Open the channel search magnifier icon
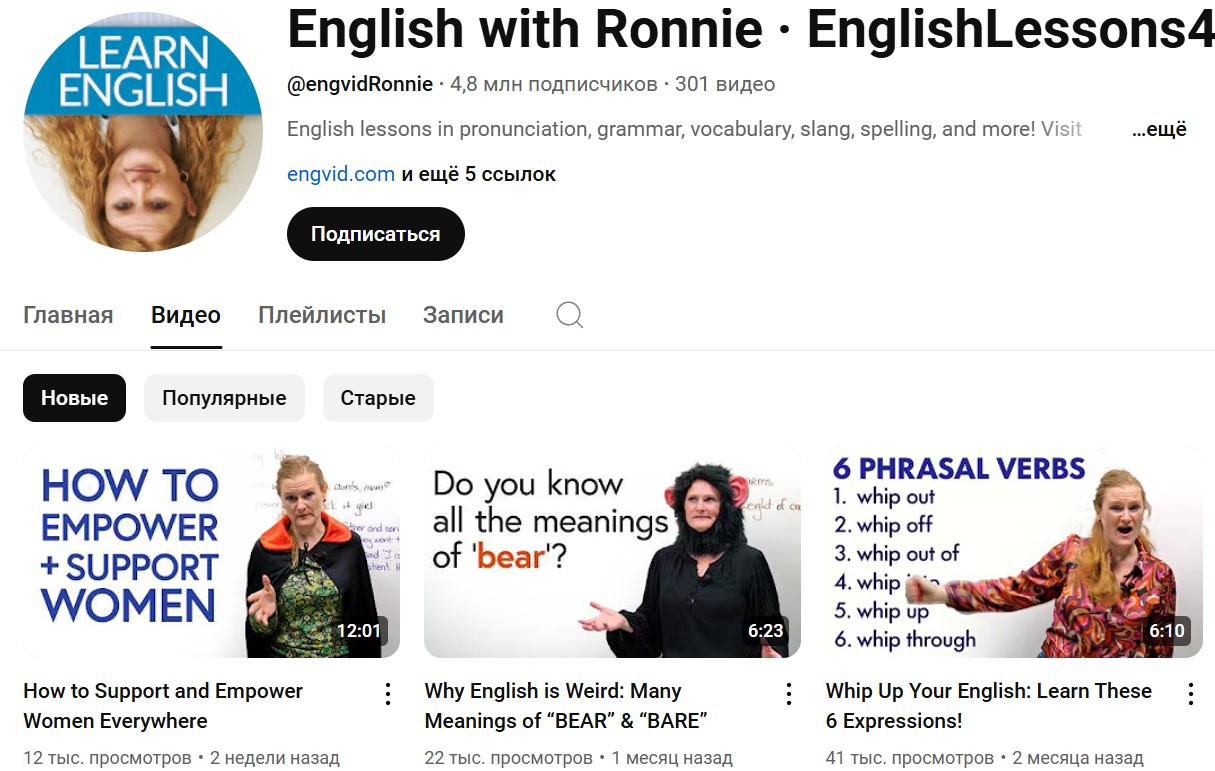Viewport: 1215px width, 771px height. point(569,316)
